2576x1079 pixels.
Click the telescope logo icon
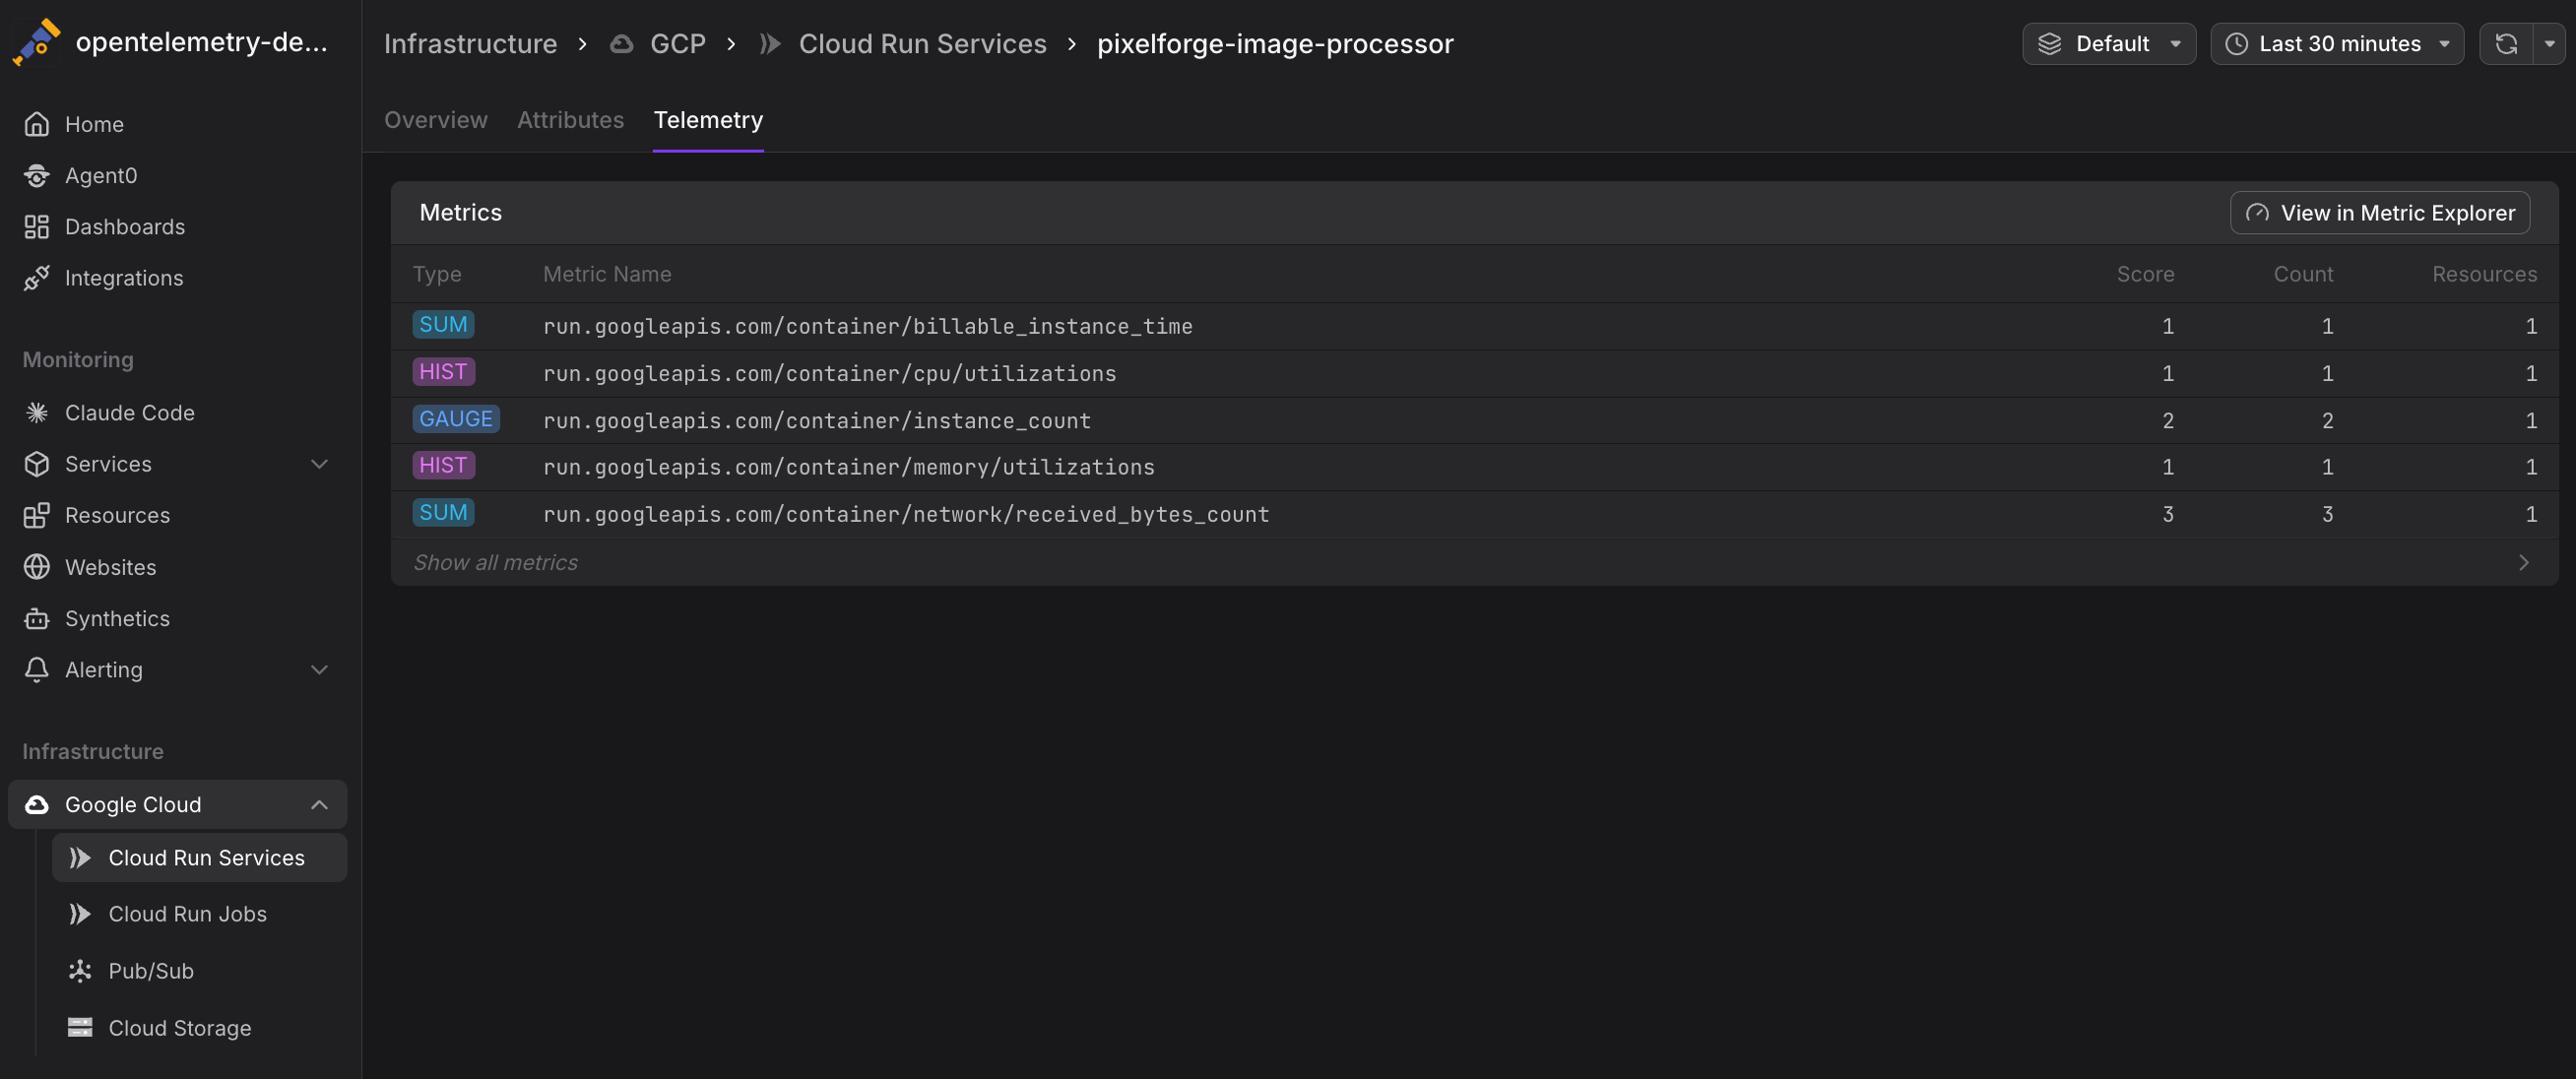36,42
